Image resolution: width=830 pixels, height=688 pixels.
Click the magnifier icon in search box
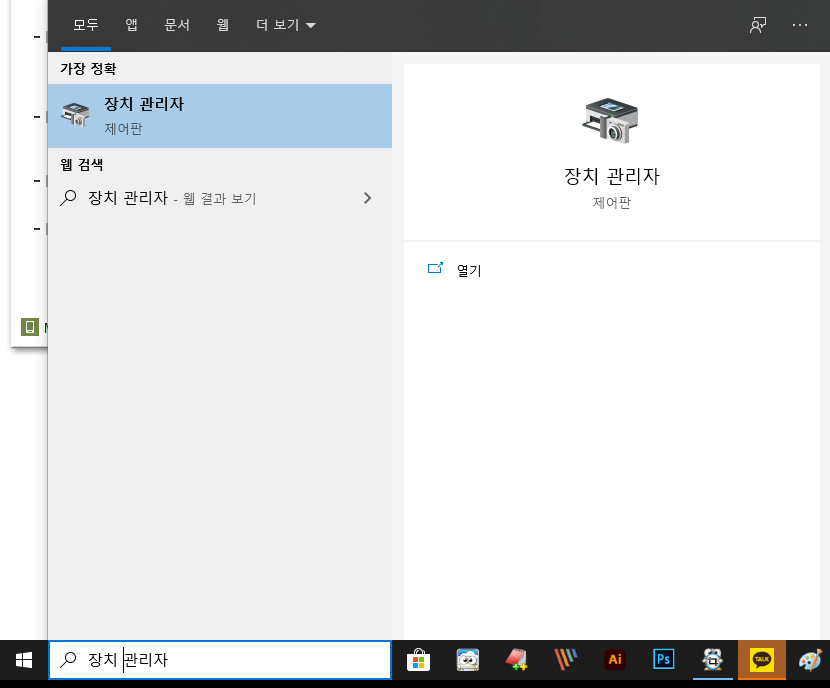tap(68, 659)
